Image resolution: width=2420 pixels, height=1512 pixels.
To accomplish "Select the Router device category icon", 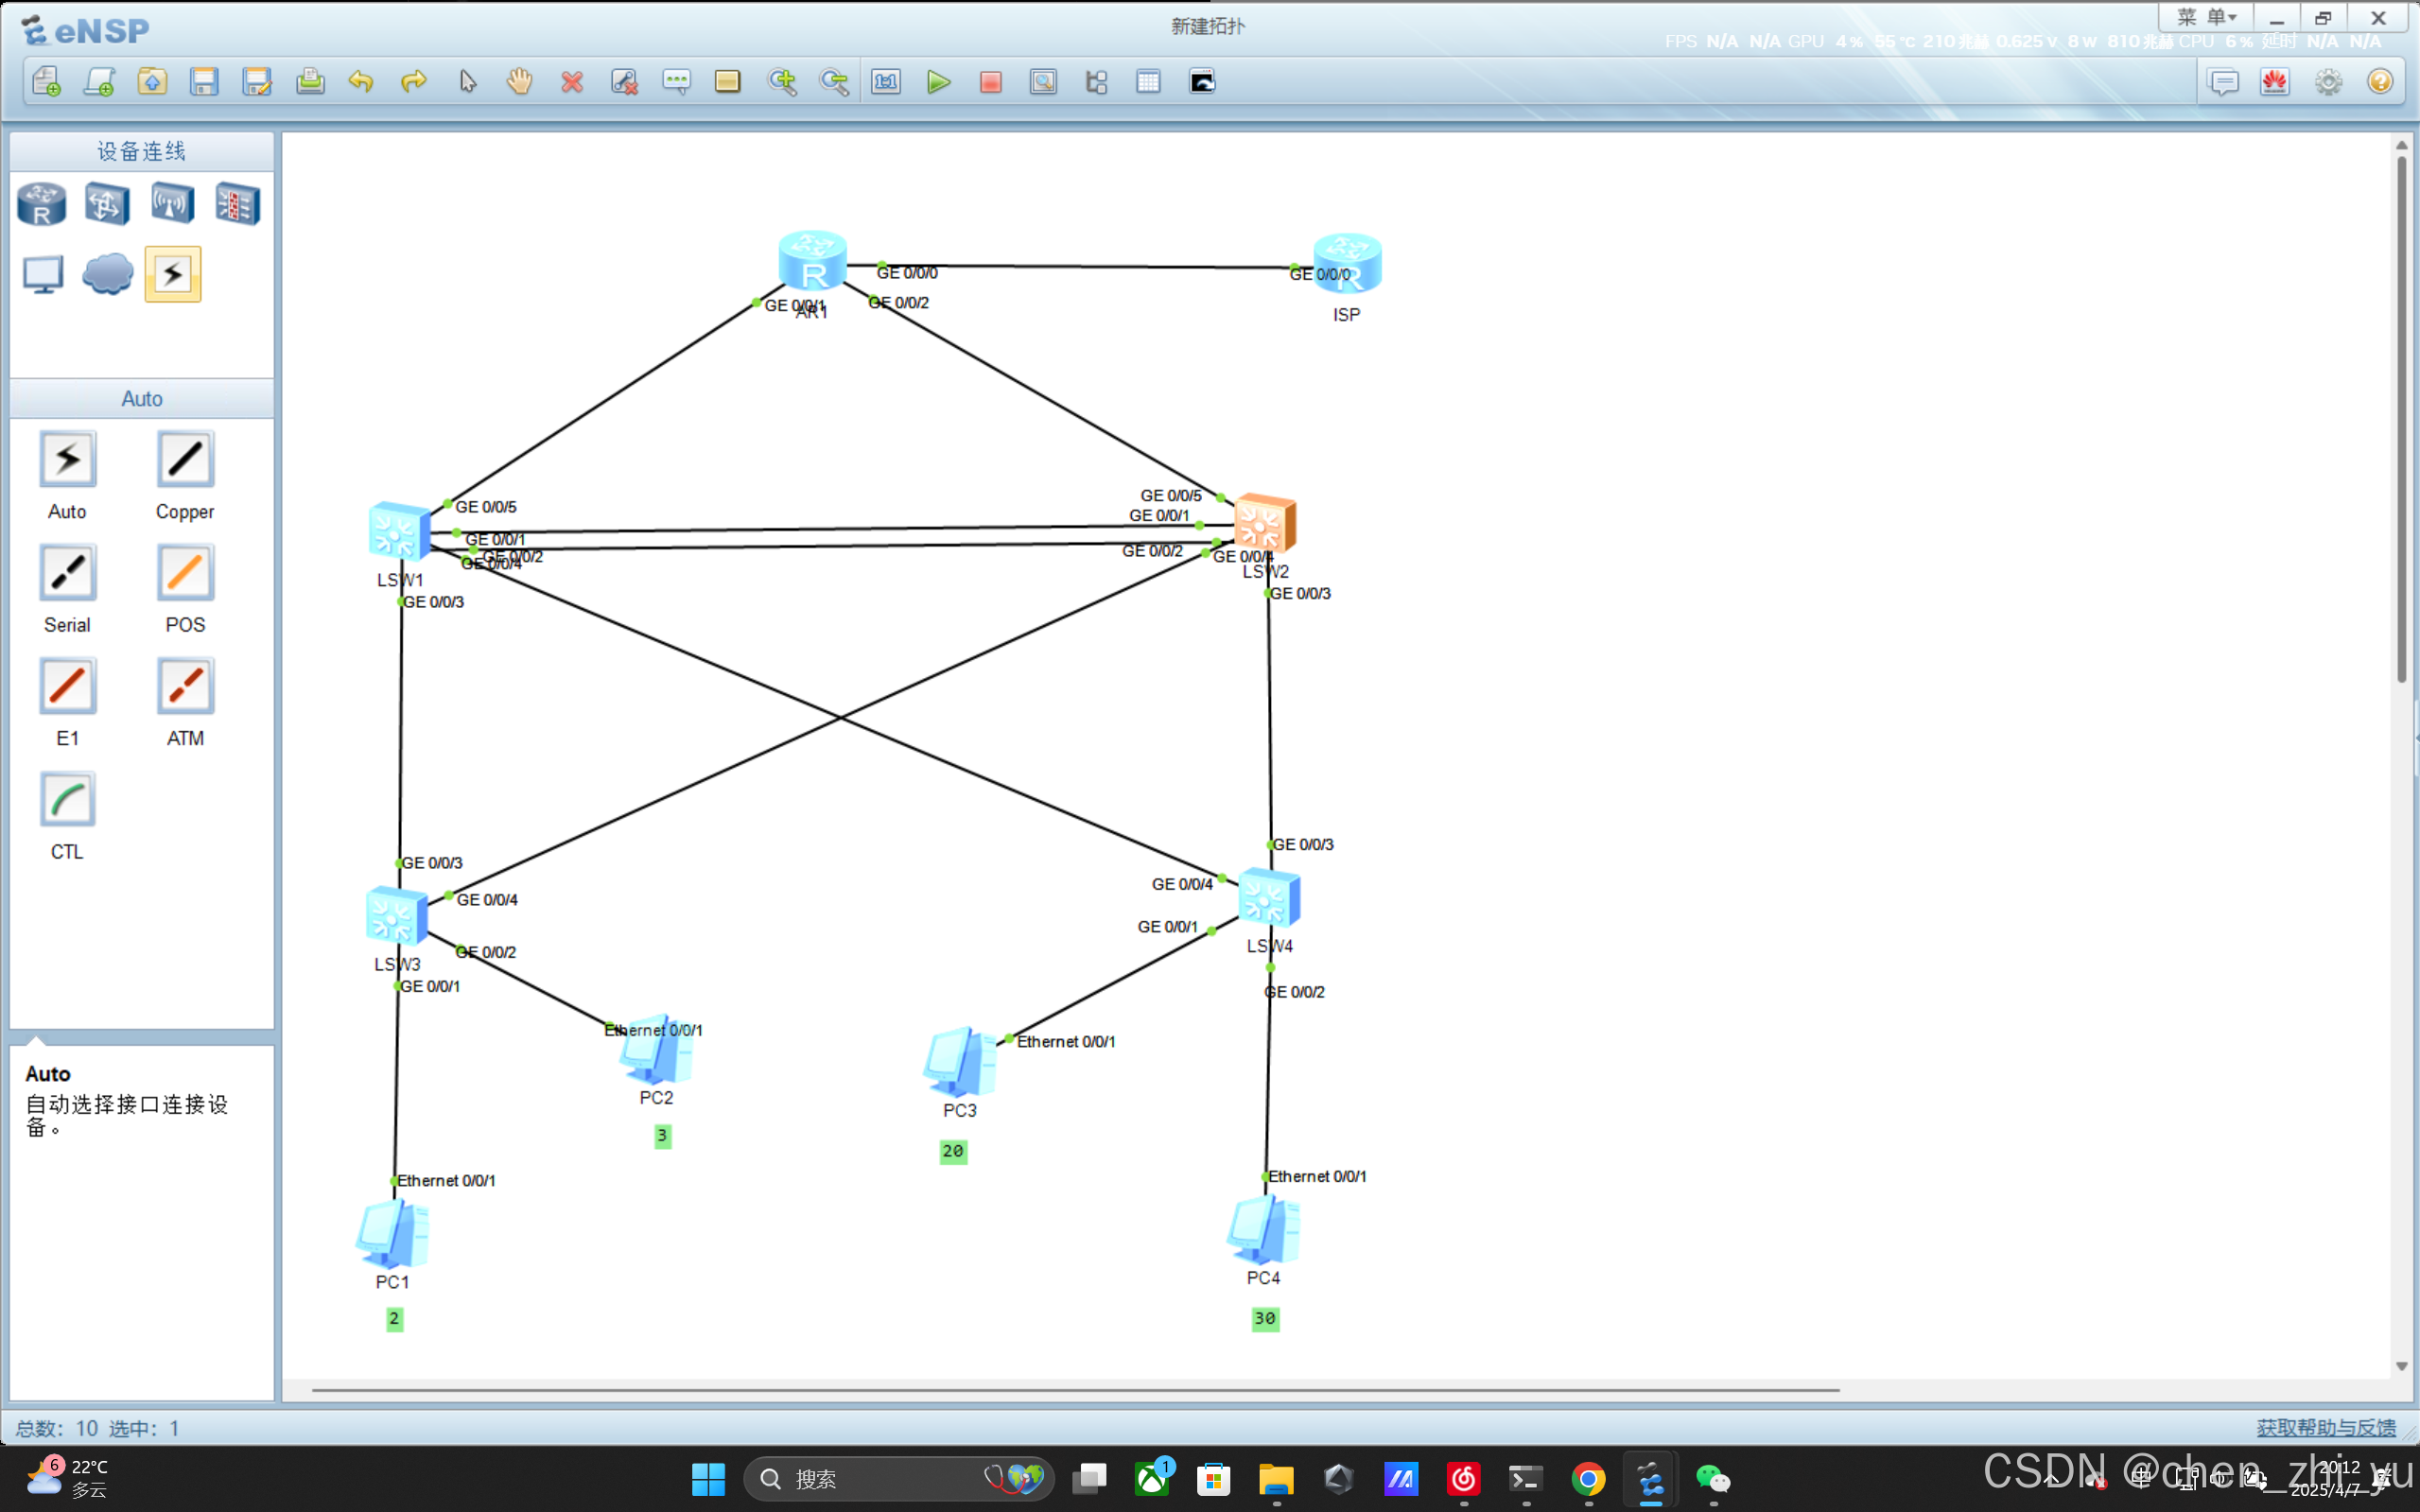I will pos(42,205).
